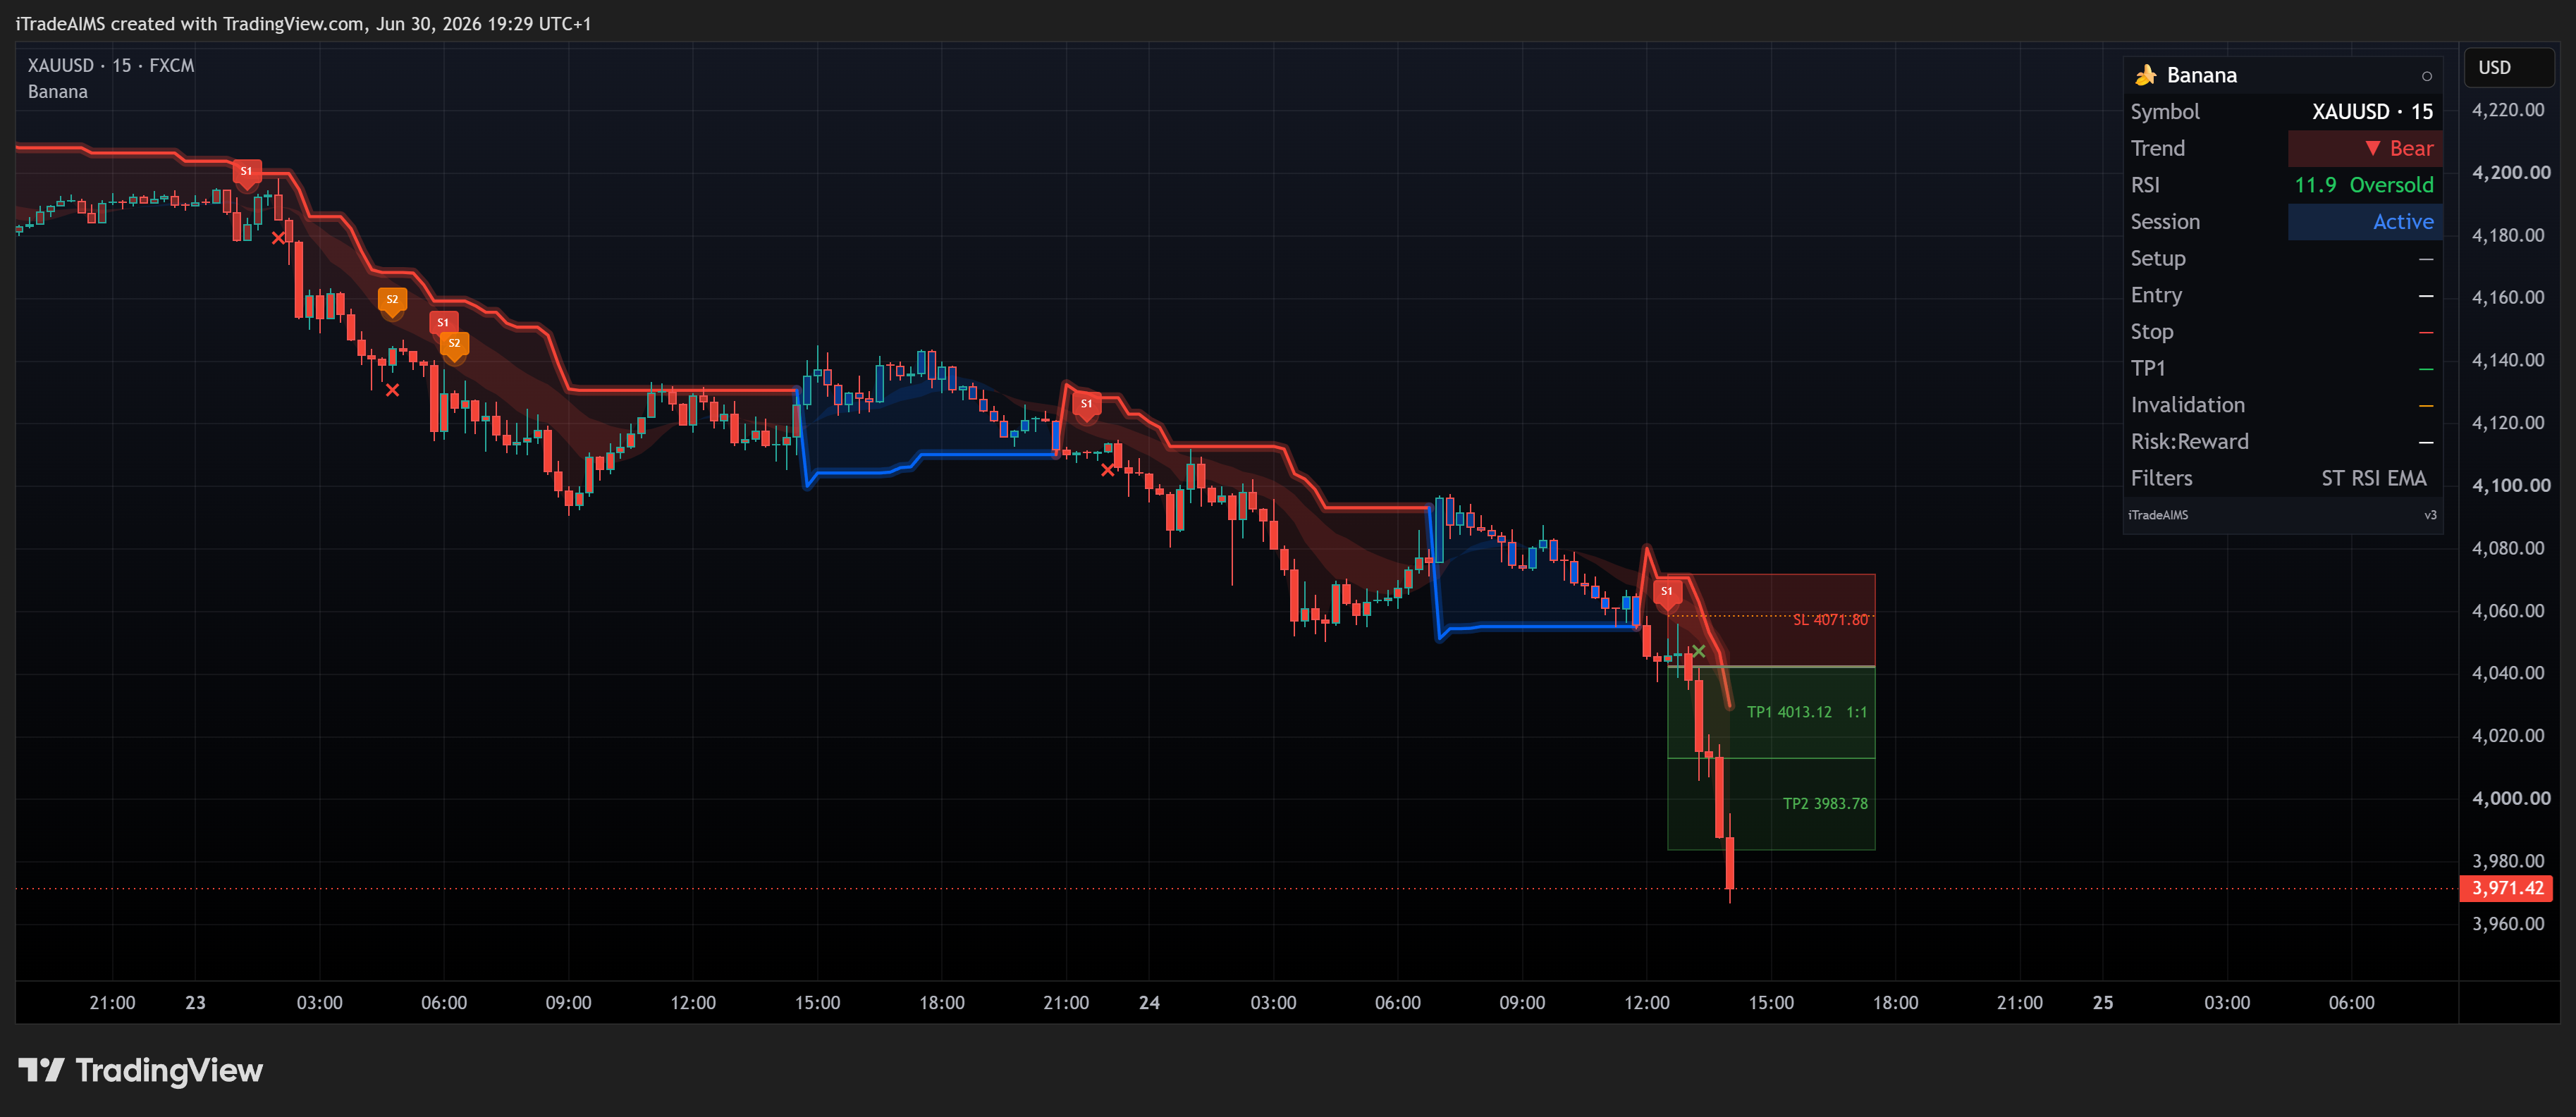Click the Invalidation row label
This screenshot has height=1117, width=2576.
[x=2187, y=405]
